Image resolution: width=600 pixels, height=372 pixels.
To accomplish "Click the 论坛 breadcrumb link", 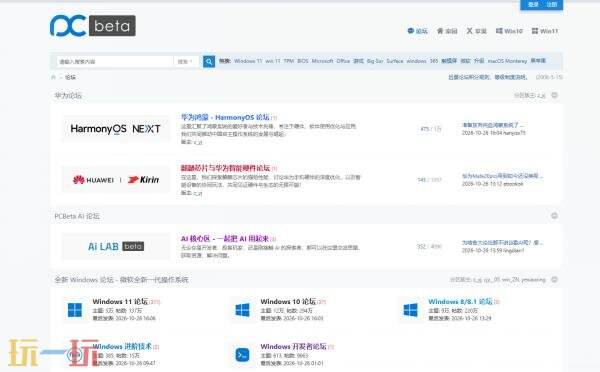I will point(70,77).
